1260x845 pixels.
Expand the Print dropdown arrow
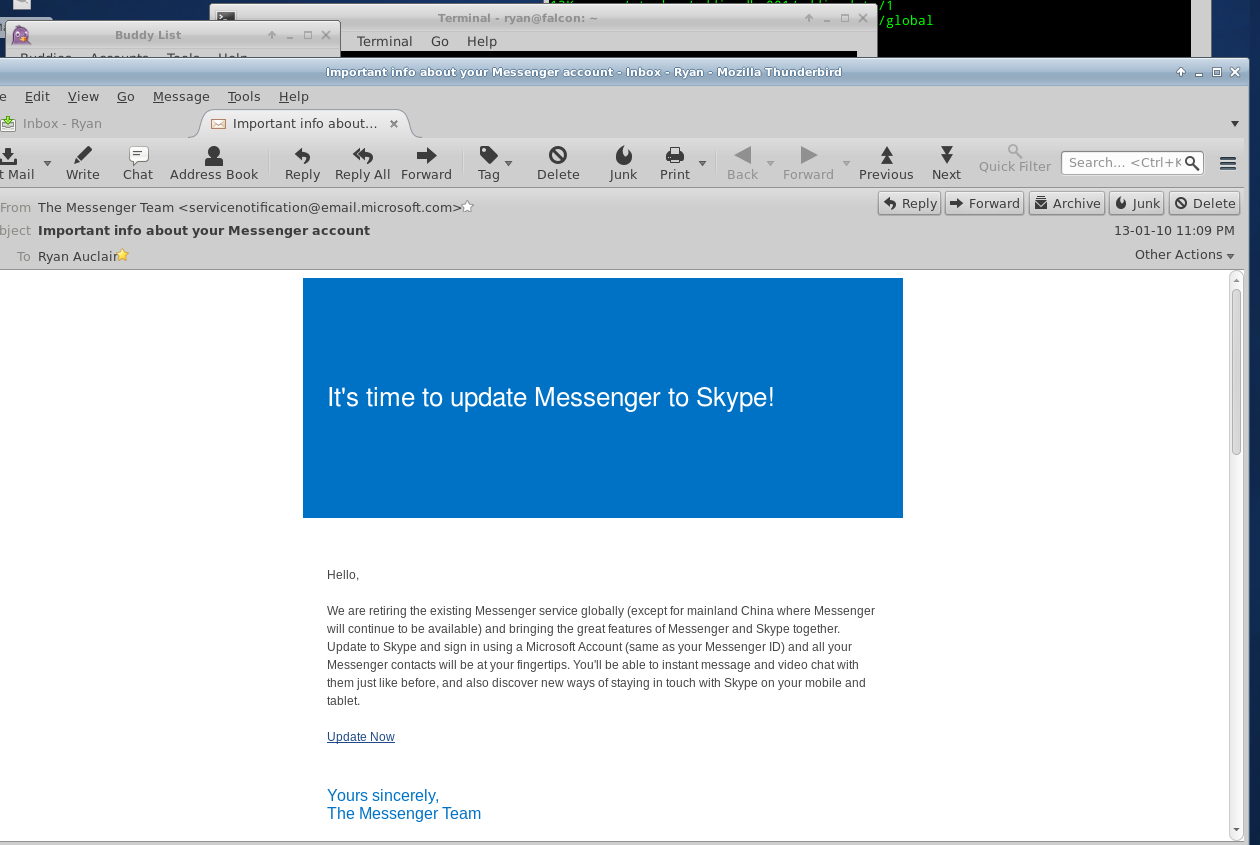pyautogui.click(x=702, y=164)
